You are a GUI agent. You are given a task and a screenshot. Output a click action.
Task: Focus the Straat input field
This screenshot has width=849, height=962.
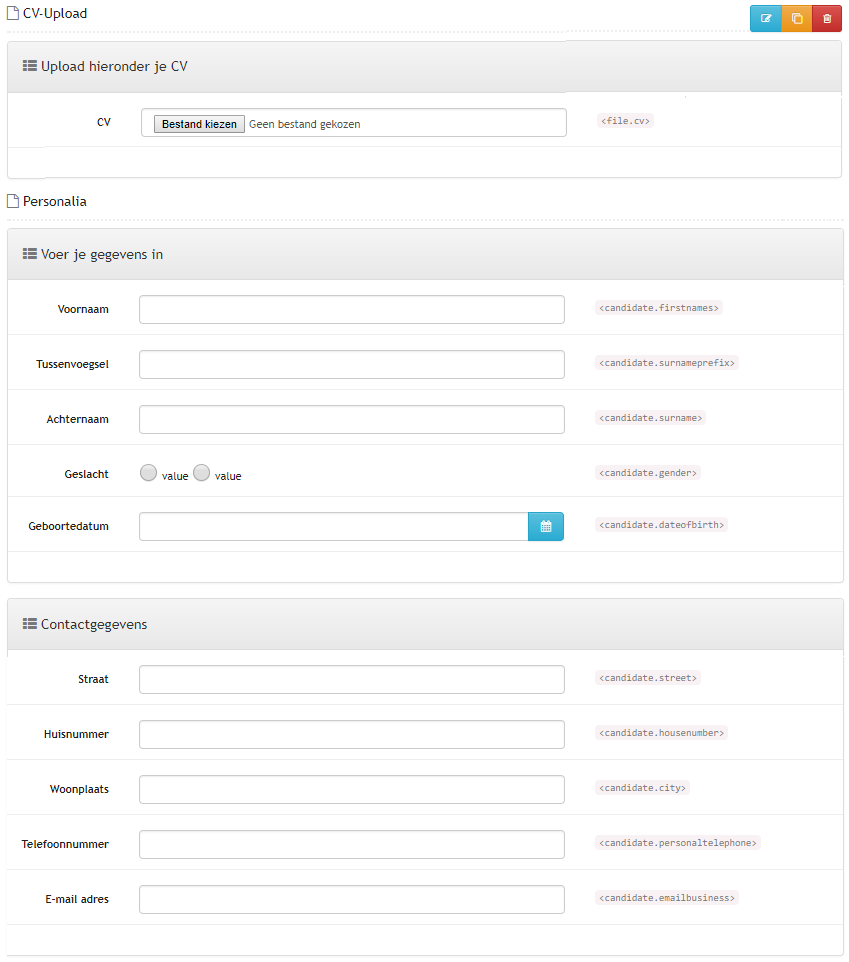point(352,680)
